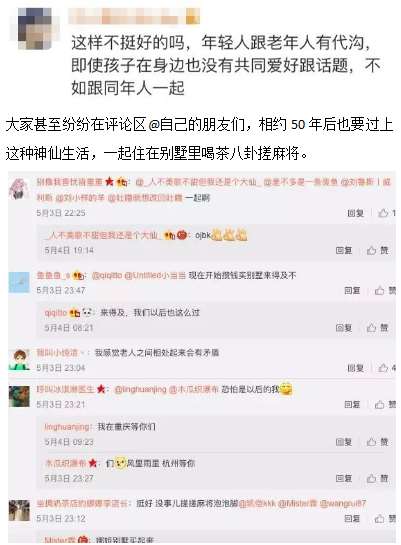The width and height of the screenshot is (401, 545).
Task: Open the @linghuanjing mention in 23:21 comment
Action: tap(140, 390)
